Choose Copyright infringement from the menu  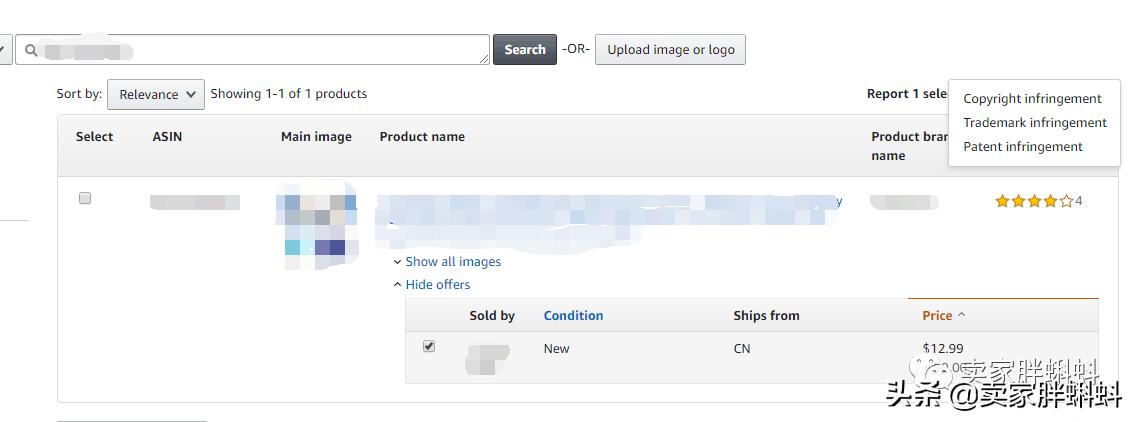(1032, 99)
